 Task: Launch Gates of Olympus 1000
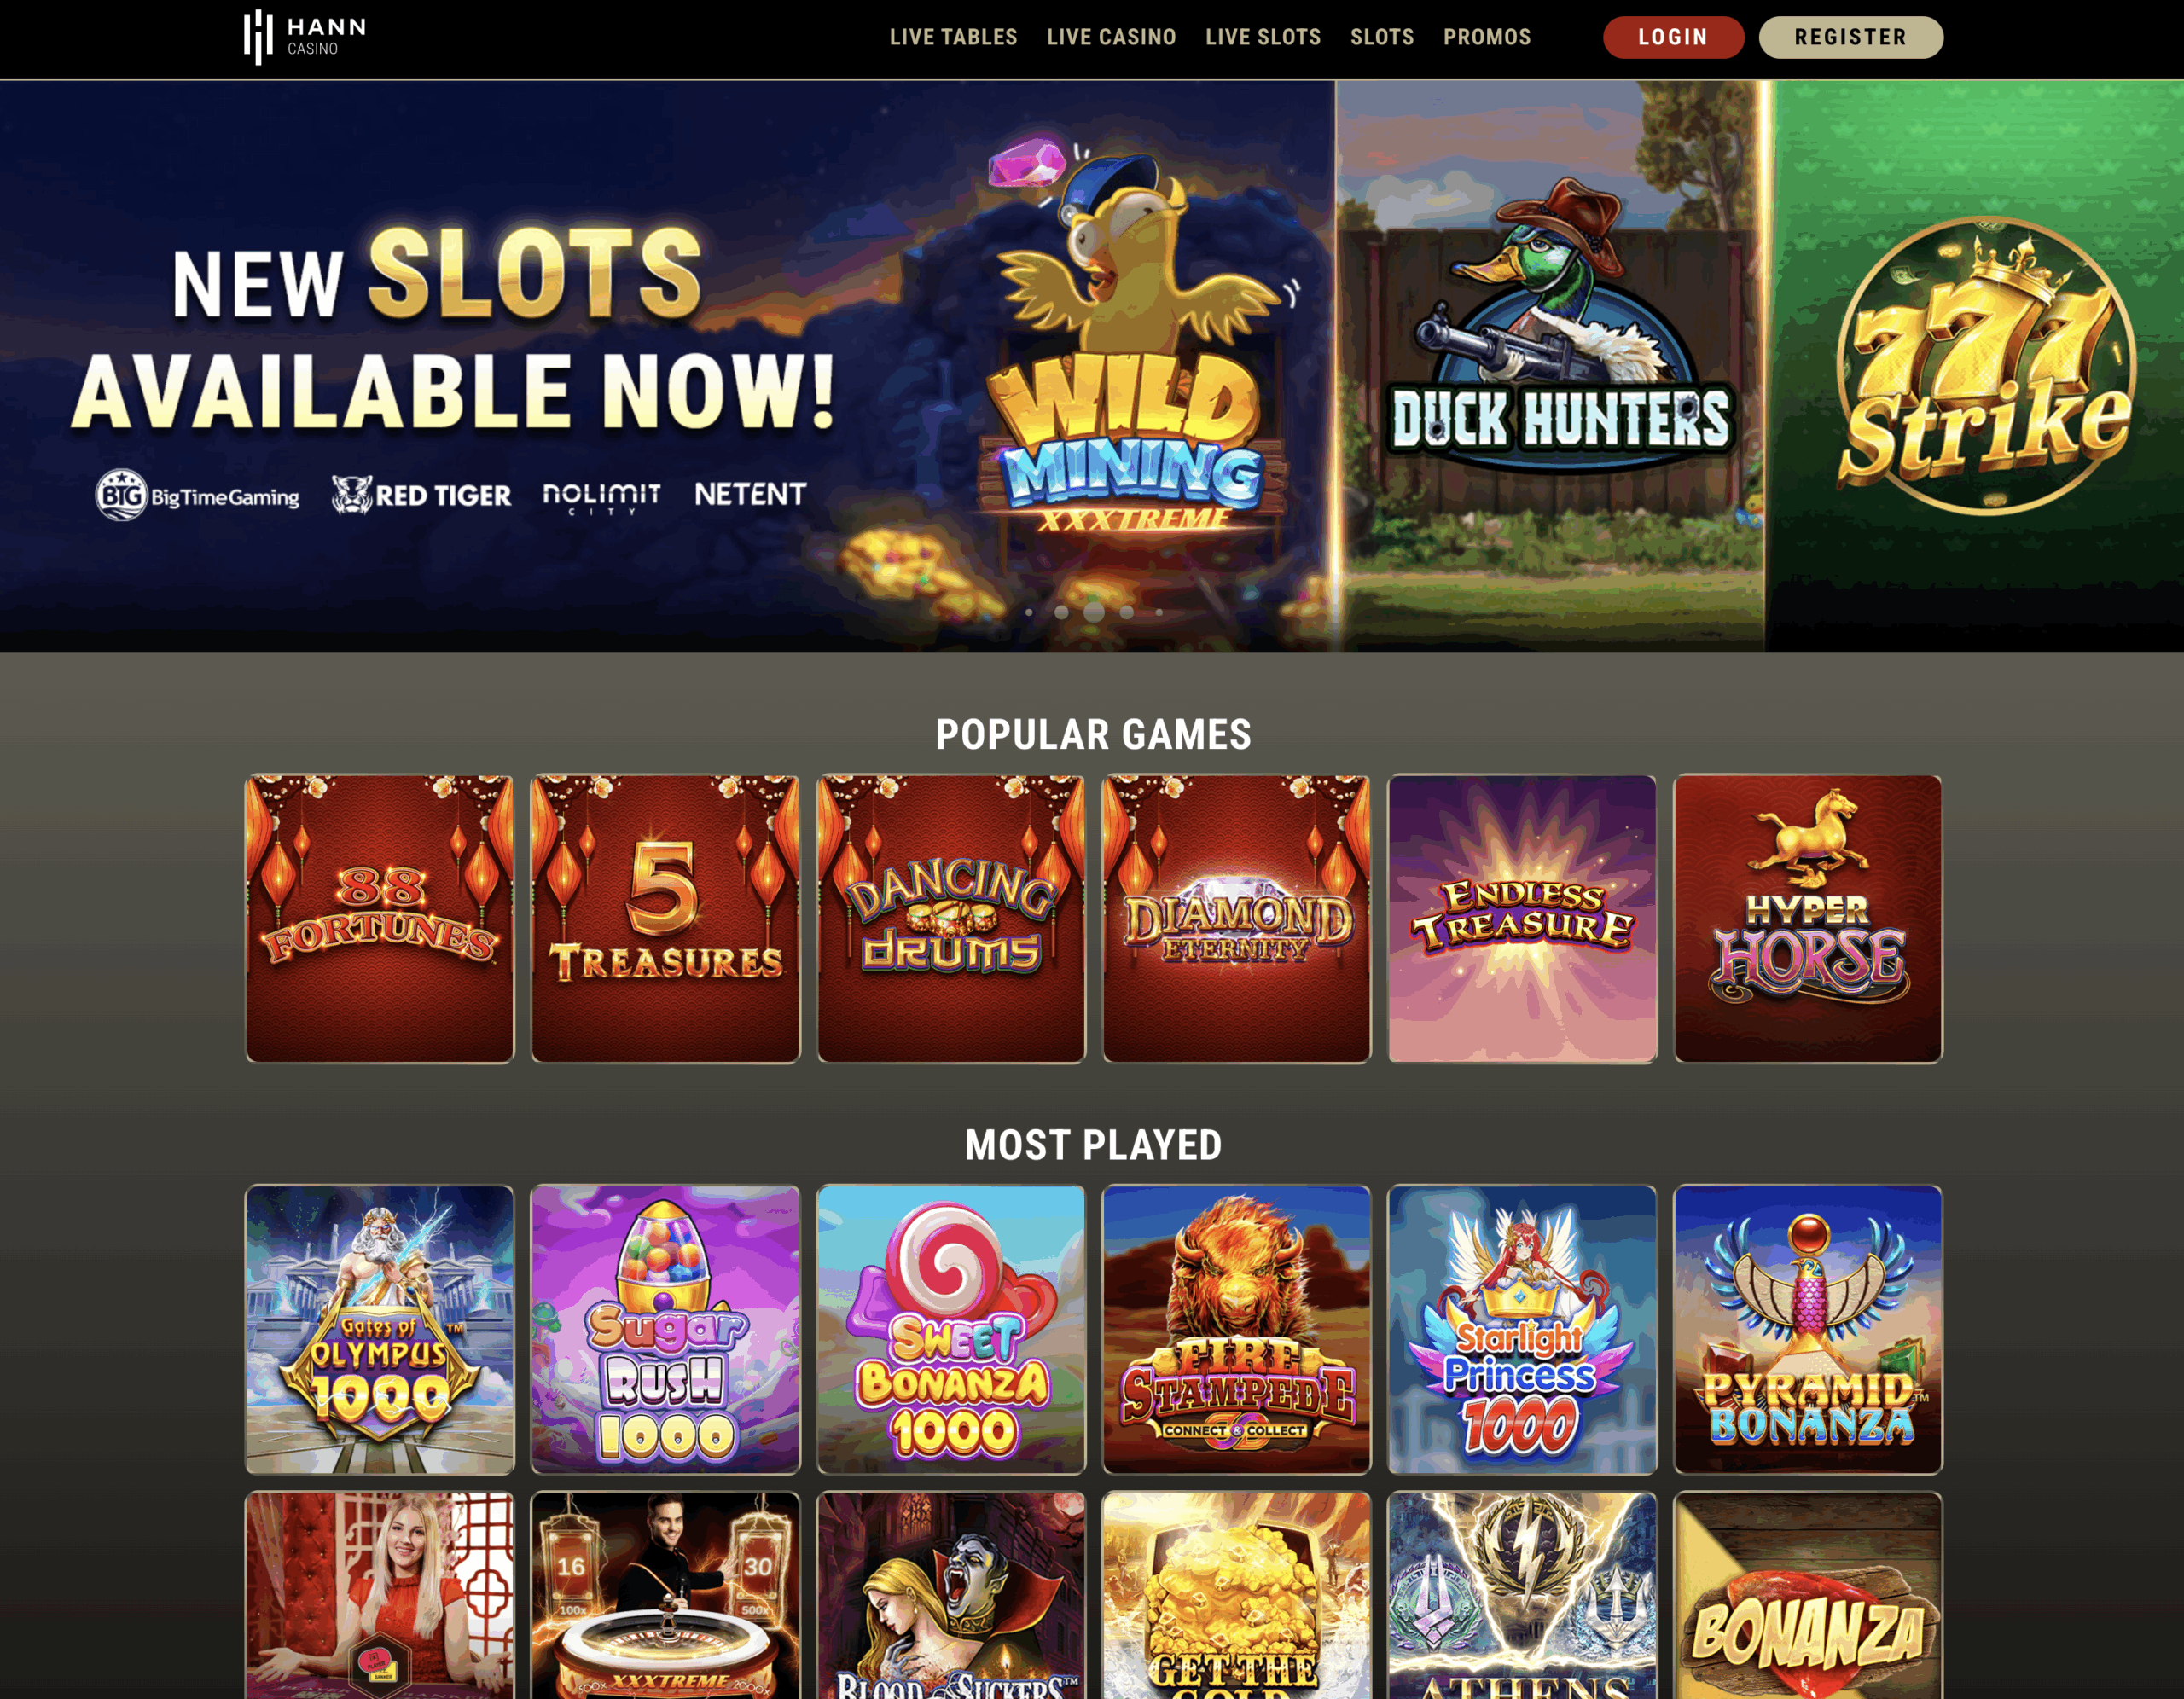click(380, 1329)
